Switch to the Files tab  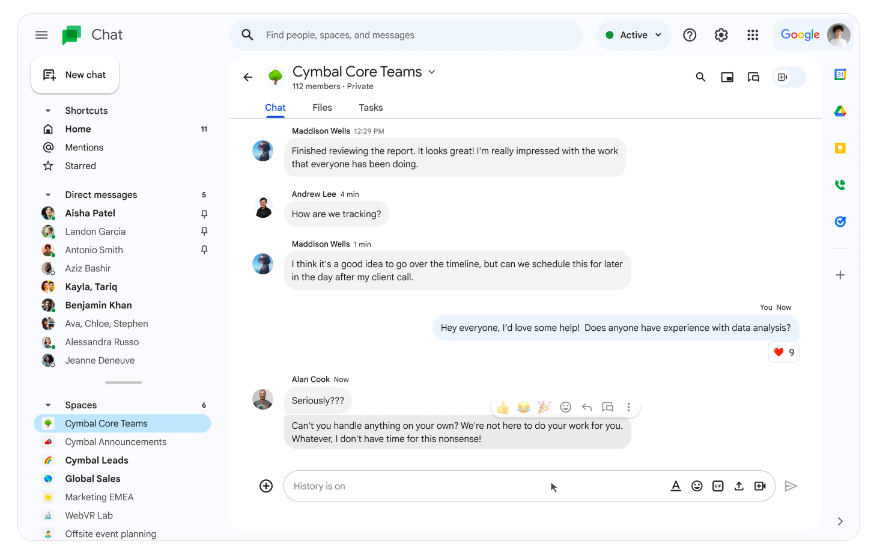tap(322, 108)
